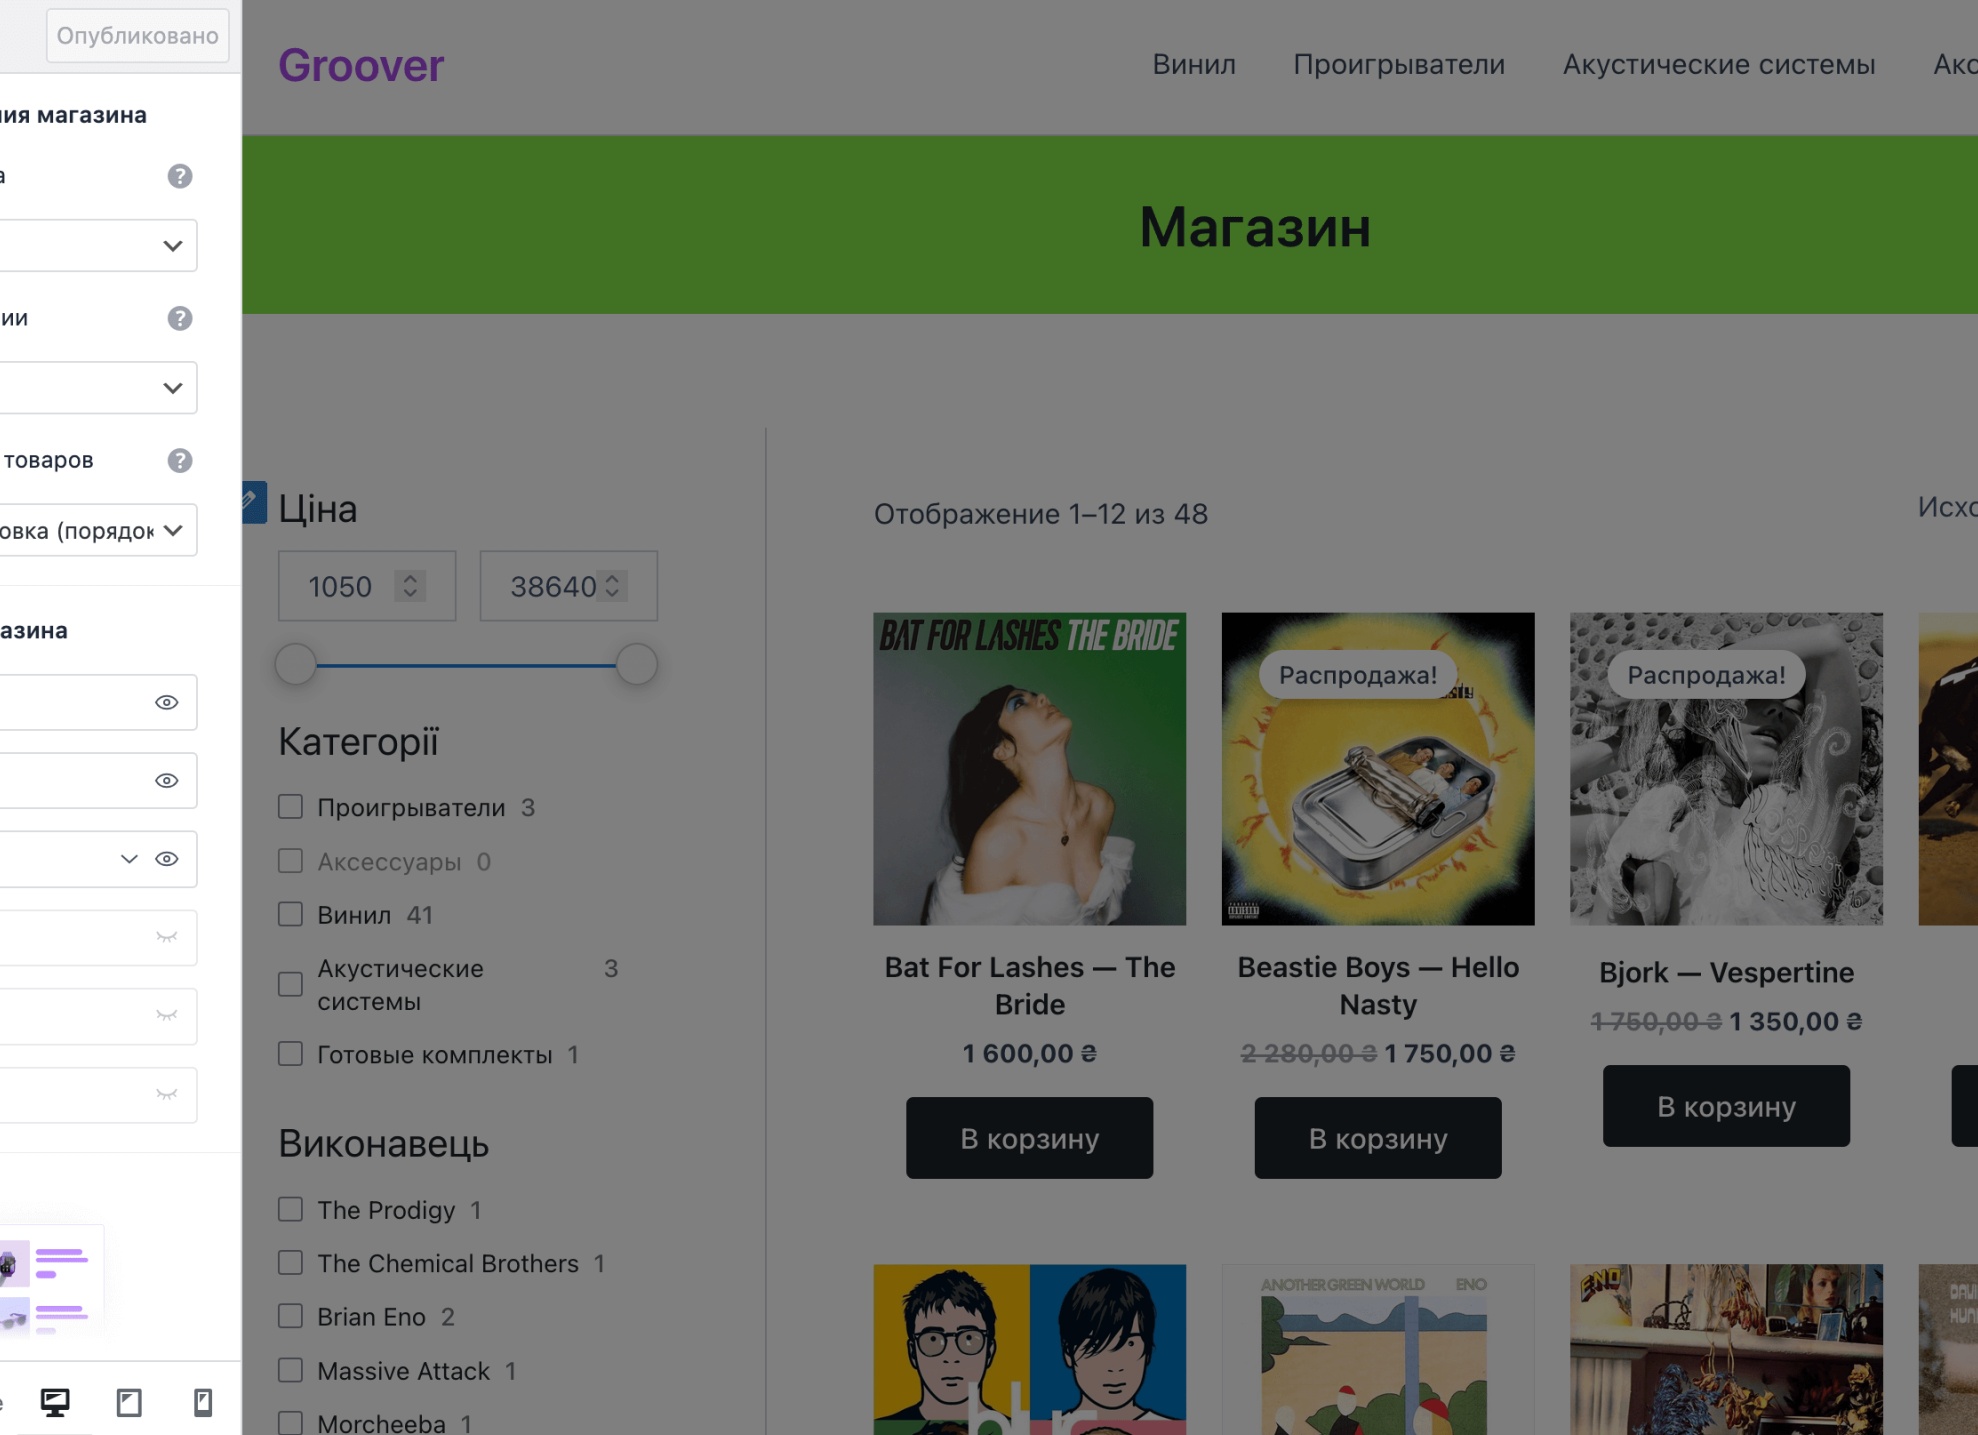
Task: Add Bat For Lashes to cart
Action: point(1029,1138)
